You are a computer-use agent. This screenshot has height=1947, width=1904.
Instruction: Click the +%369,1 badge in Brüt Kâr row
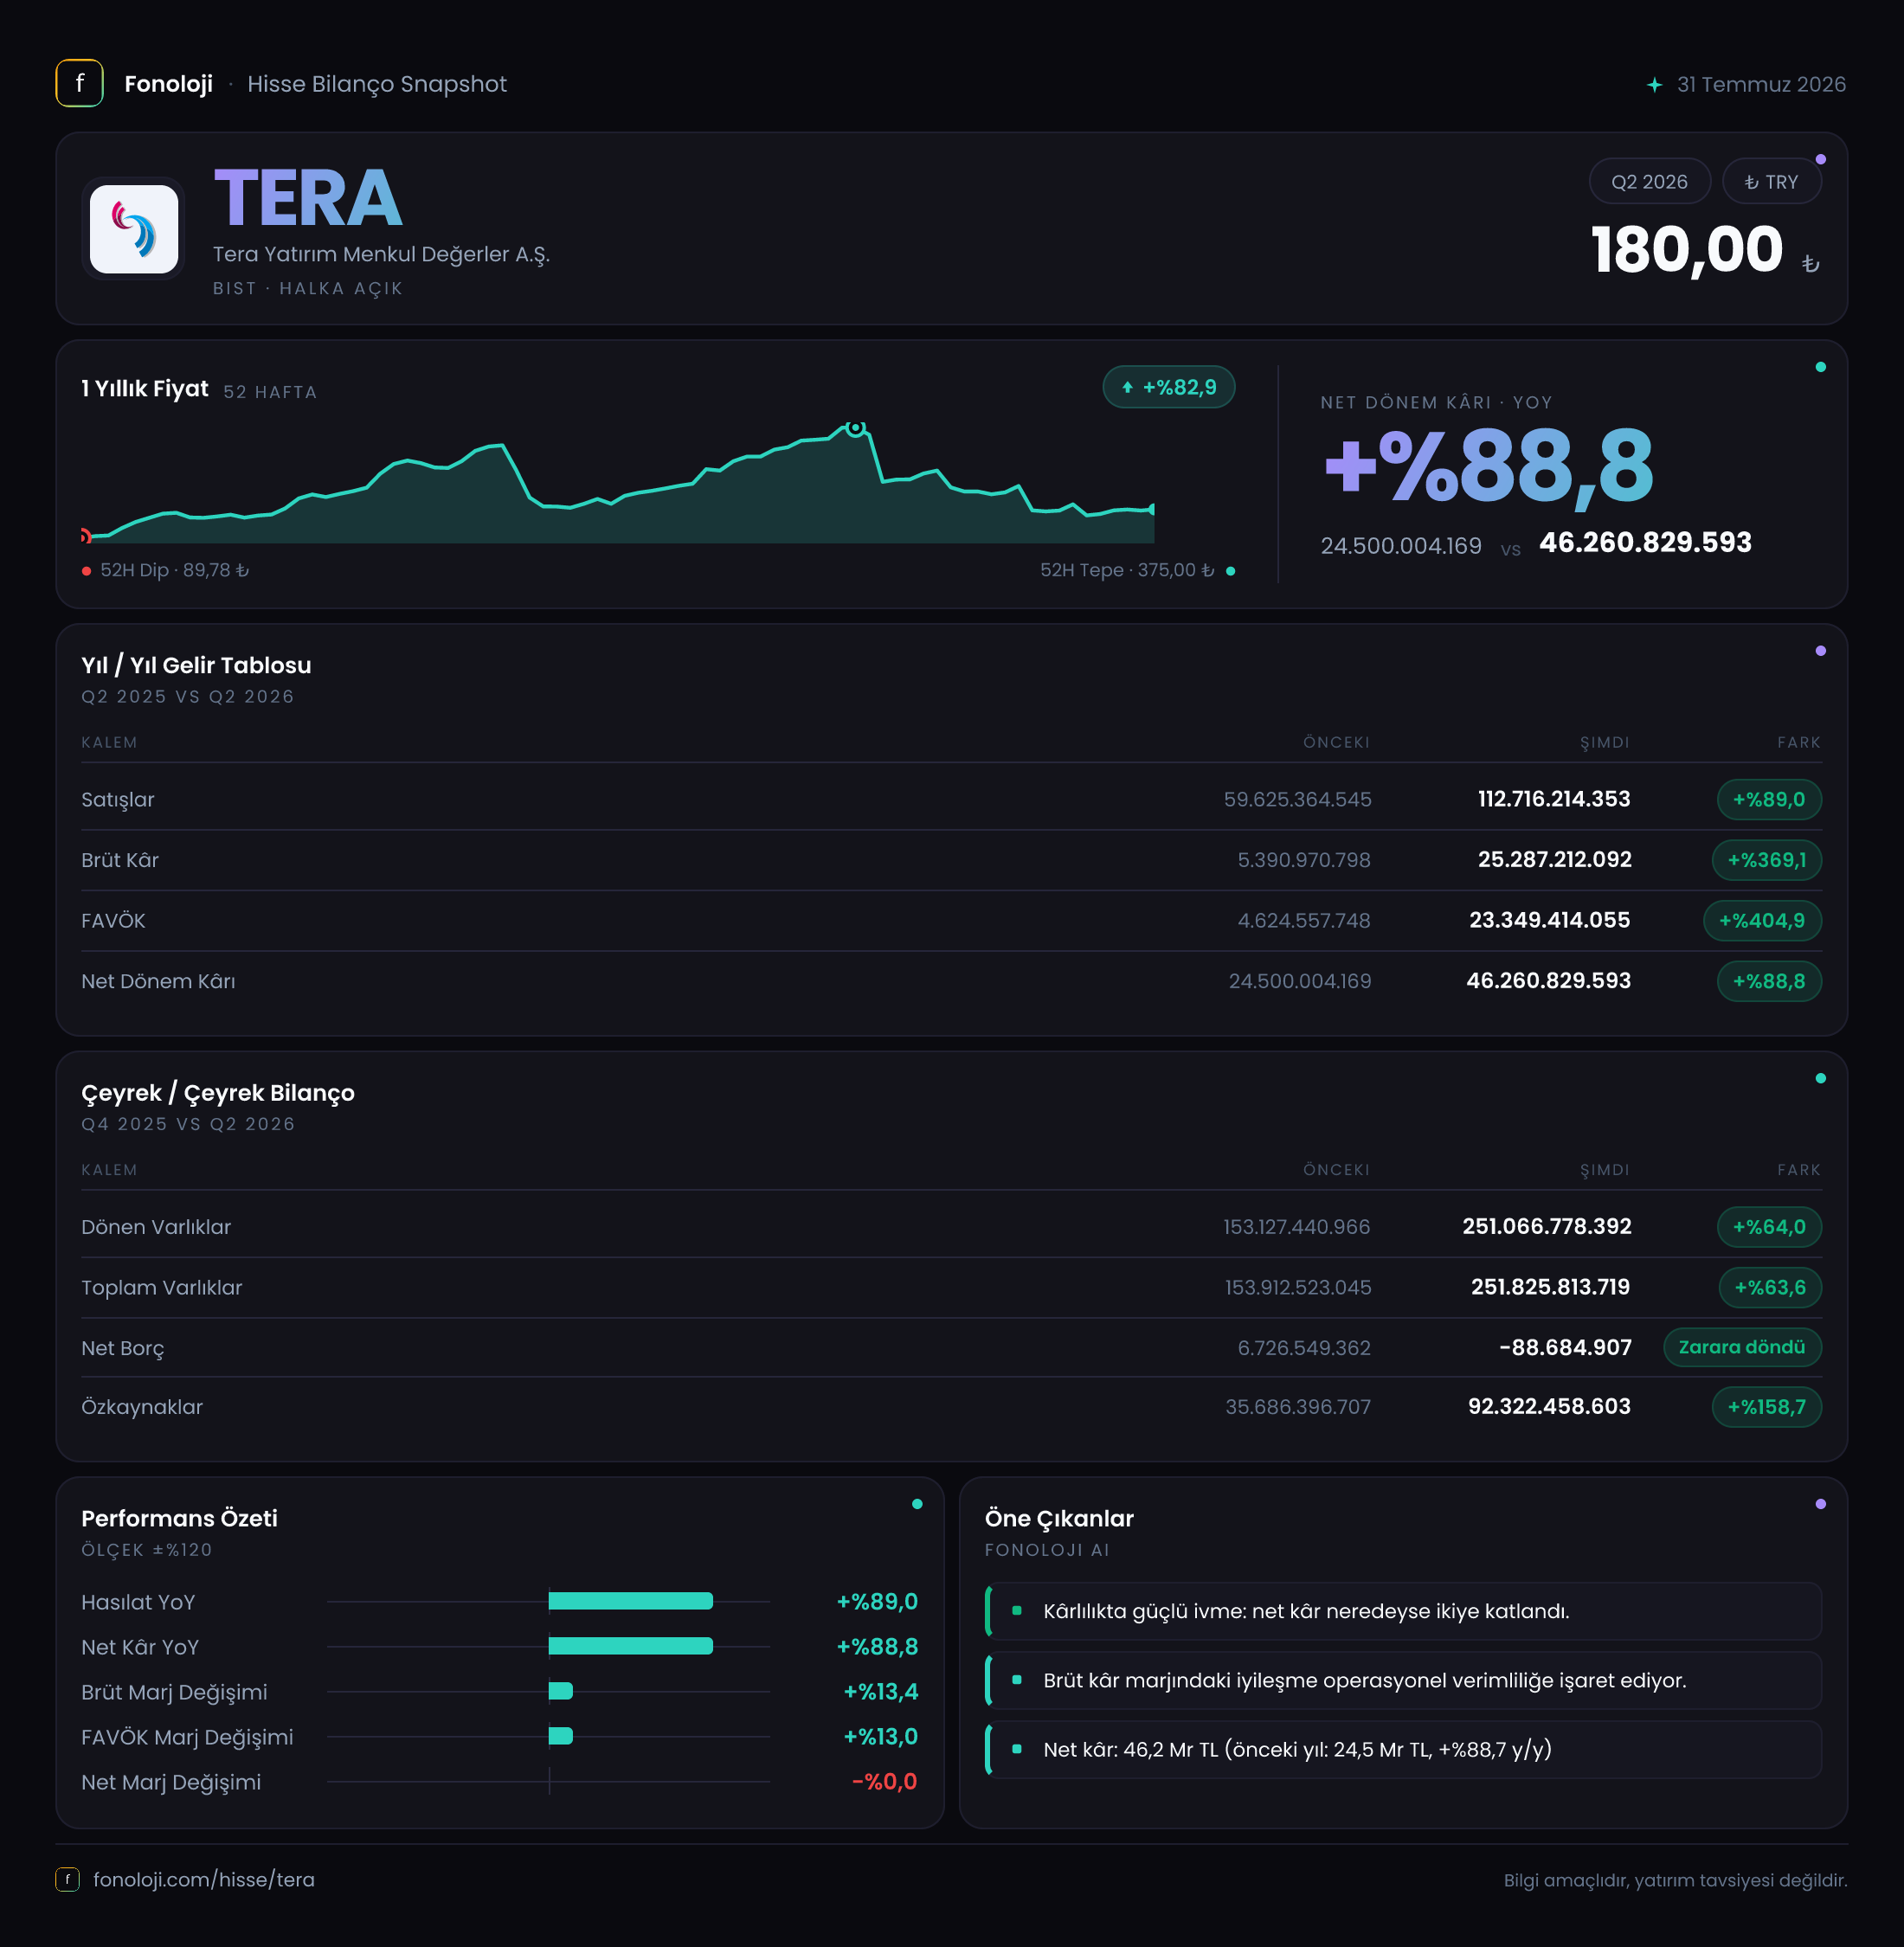[x=1766, y=860]
